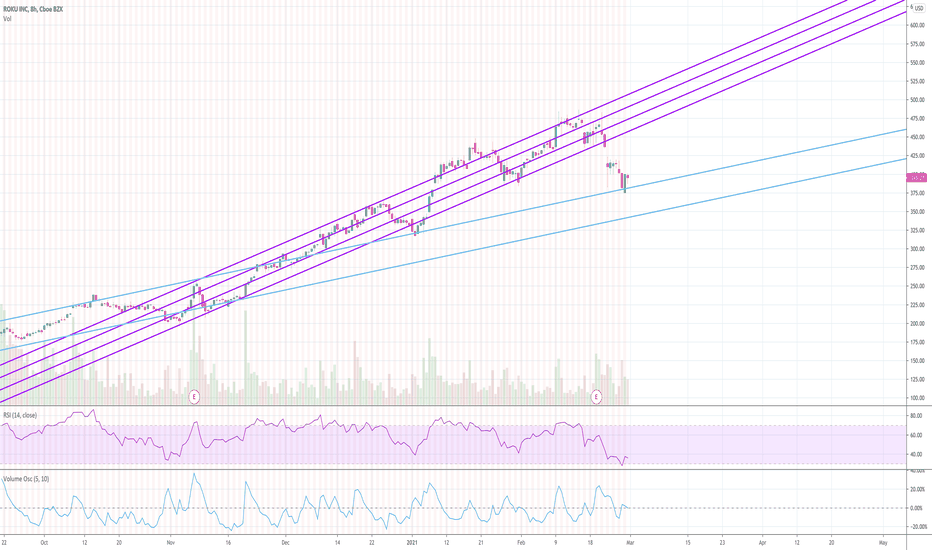Click the 2021 label on time axis
Viewport: 932px width, 550px height.
pyautogui.click(x=413, y=542)
